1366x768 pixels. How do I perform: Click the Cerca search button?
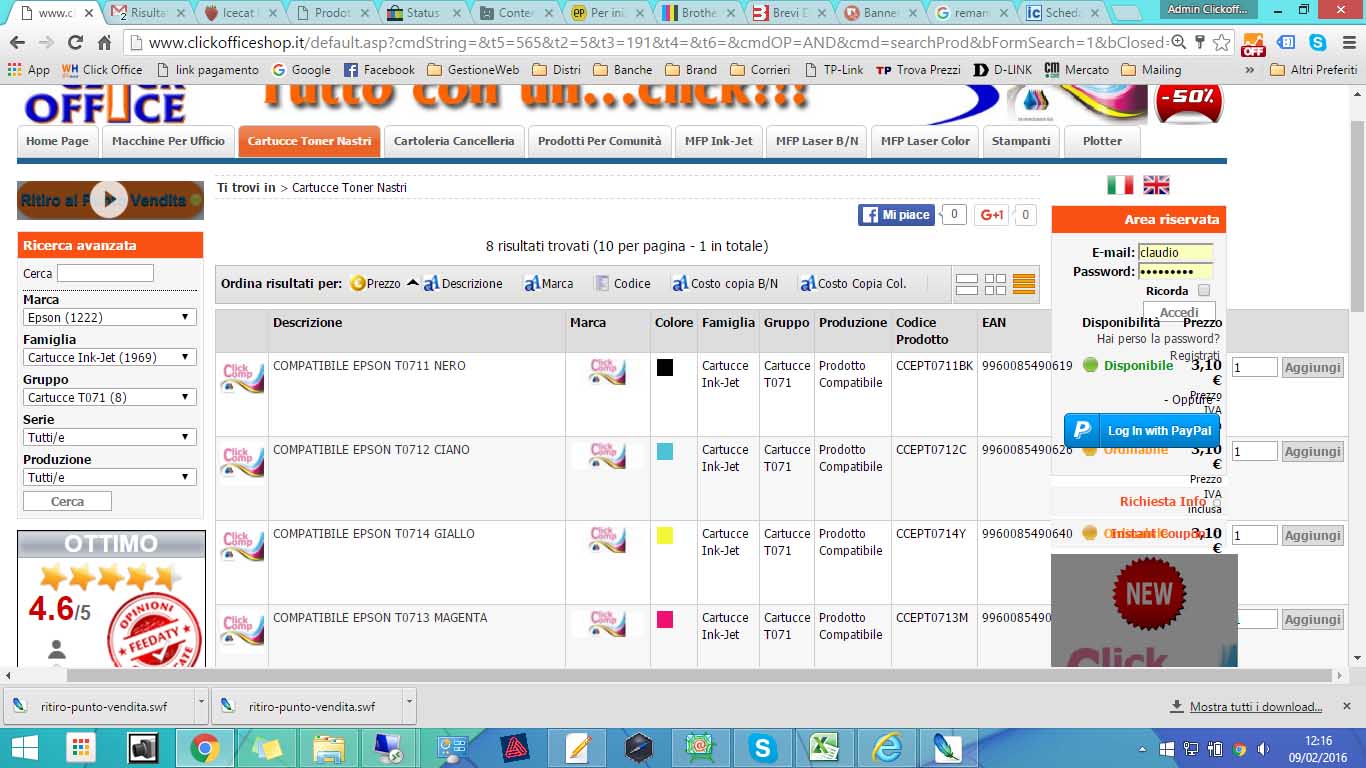pyautogui.click(x=67, y=501)
